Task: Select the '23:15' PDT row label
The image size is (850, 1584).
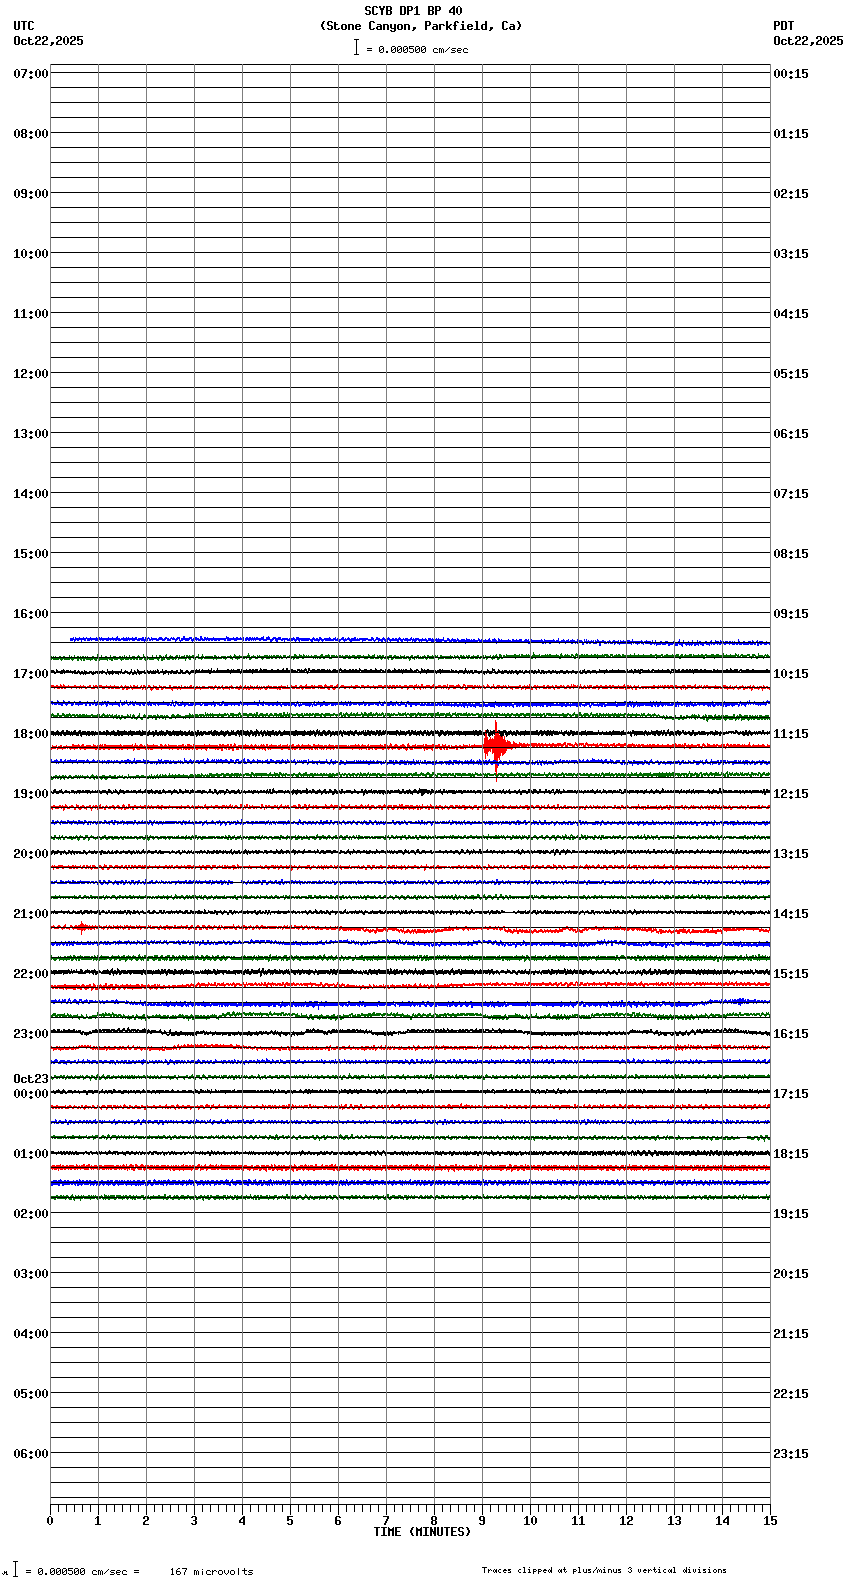Action: pos(791,1454)
